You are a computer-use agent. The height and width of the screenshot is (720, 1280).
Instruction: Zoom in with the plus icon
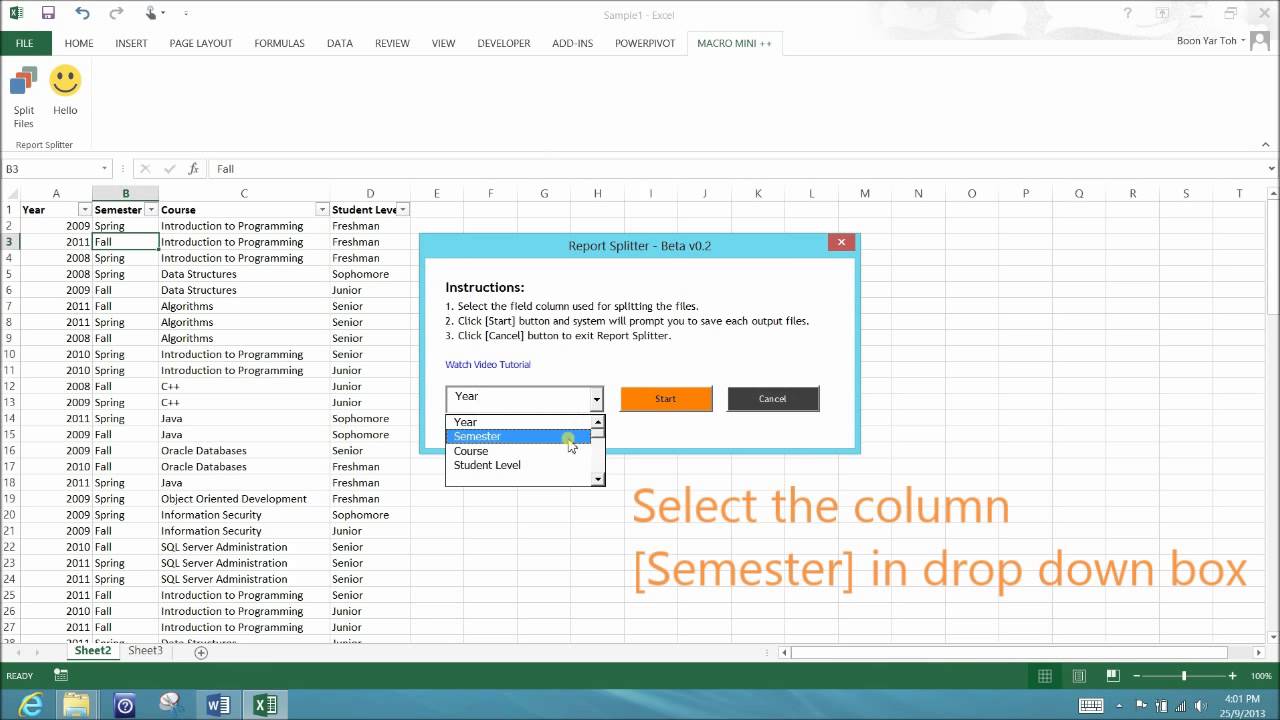[1232, 676]
